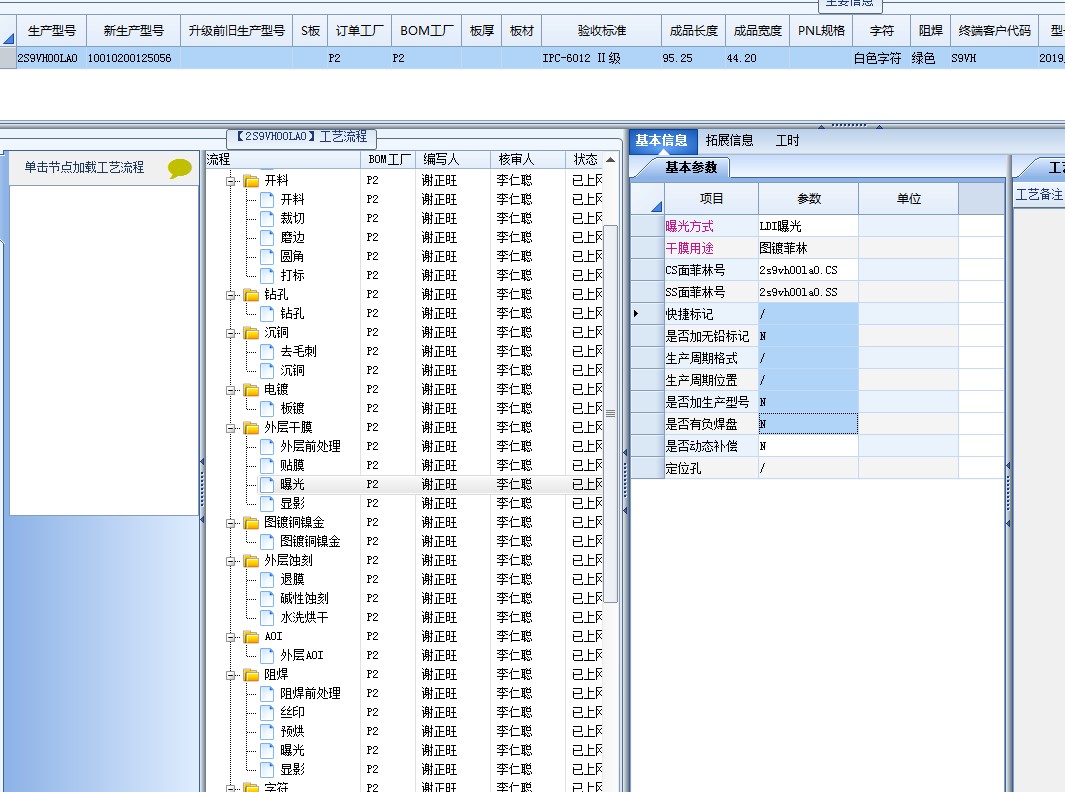Click the 打标 document icon

268,275
